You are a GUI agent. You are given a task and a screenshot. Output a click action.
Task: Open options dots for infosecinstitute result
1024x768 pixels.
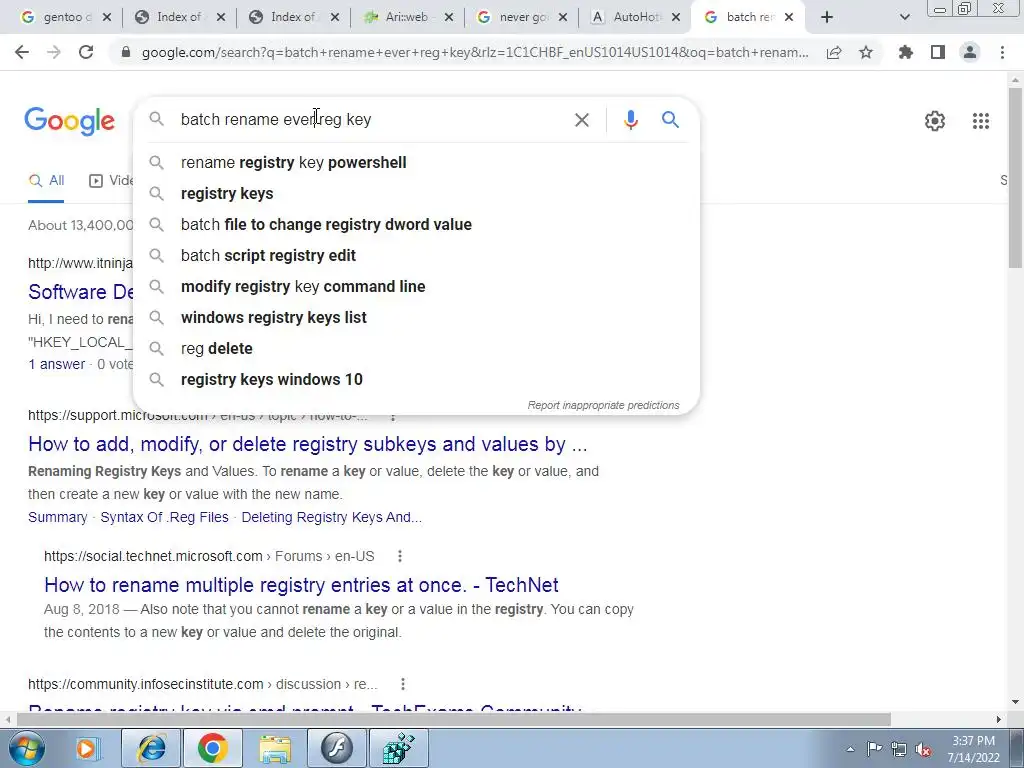click(x=403, y=684)
